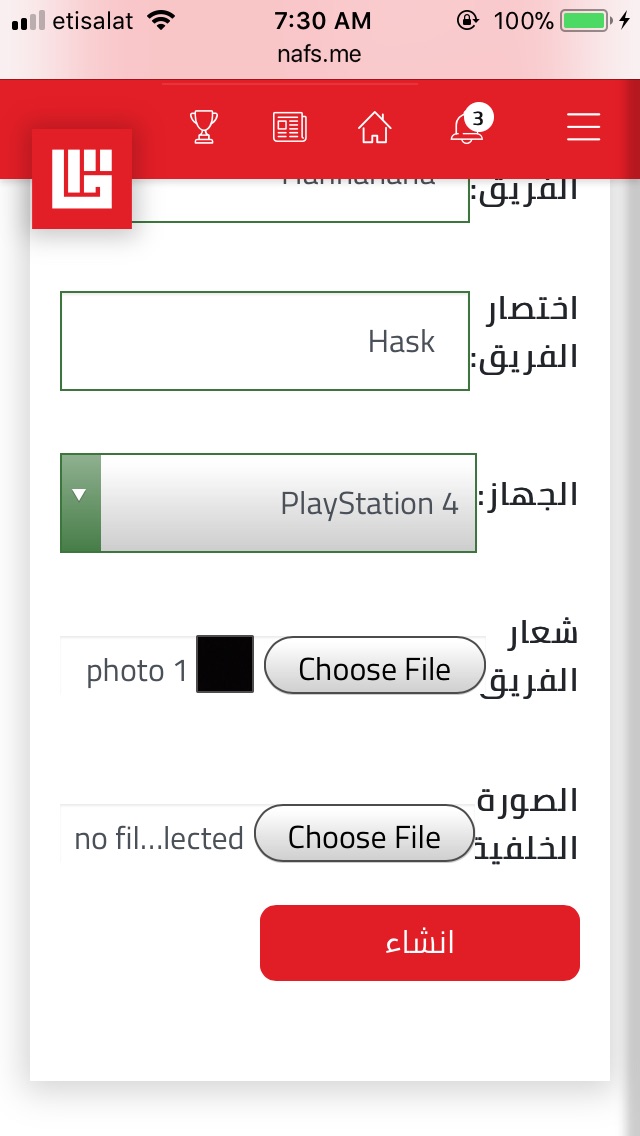640x1136 pixels.
Task: Expand the PlayStation 4 device dropdown
Action: pyautogui.click(x=288, y=503)
